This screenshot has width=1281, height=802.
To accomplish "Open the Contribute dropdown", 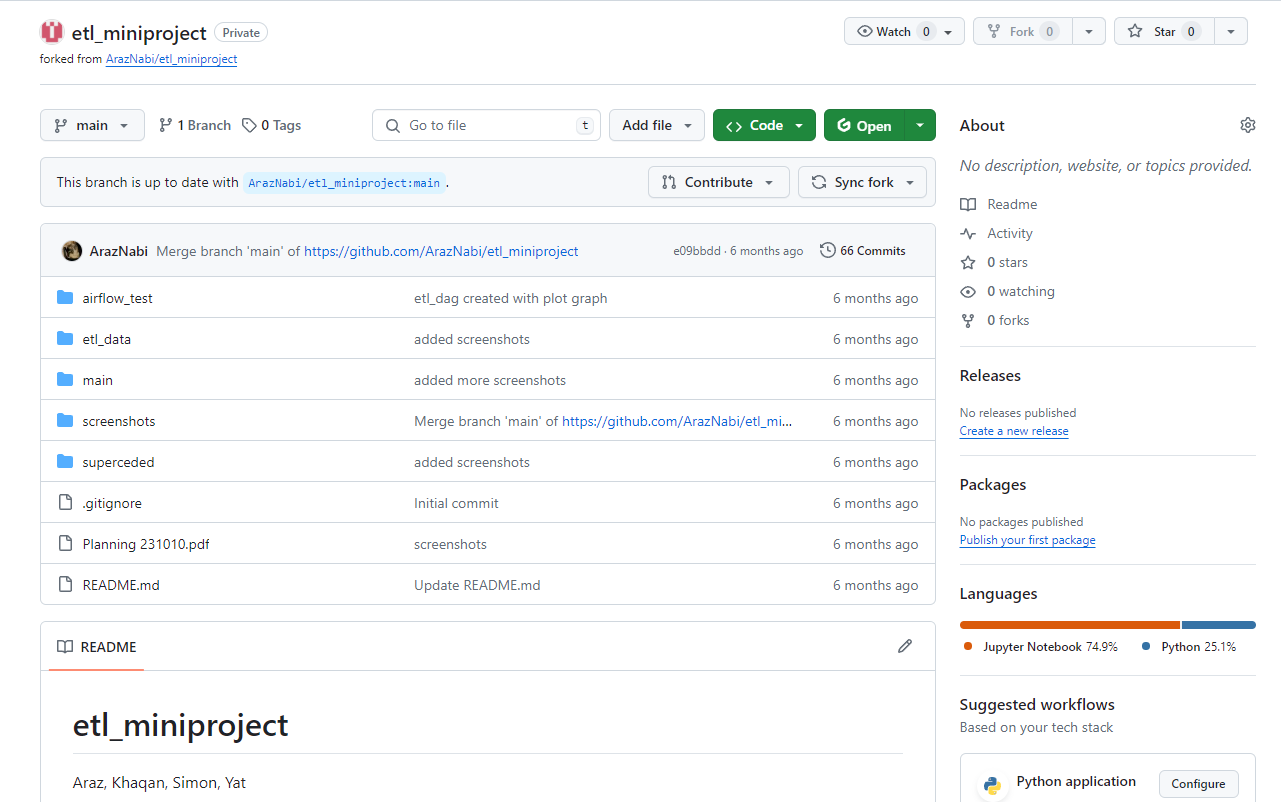I will click(x=718, y=182).
